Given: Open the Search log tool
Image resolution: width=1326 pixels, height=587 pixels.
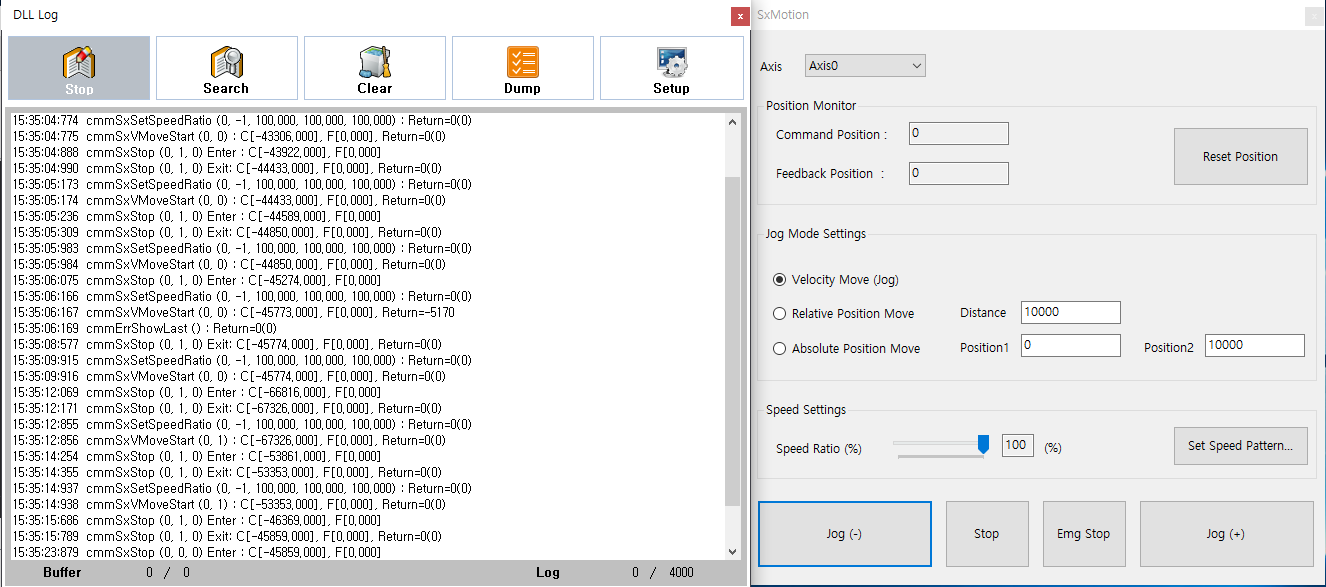Looking at the screenshot, I should (226, 68).
